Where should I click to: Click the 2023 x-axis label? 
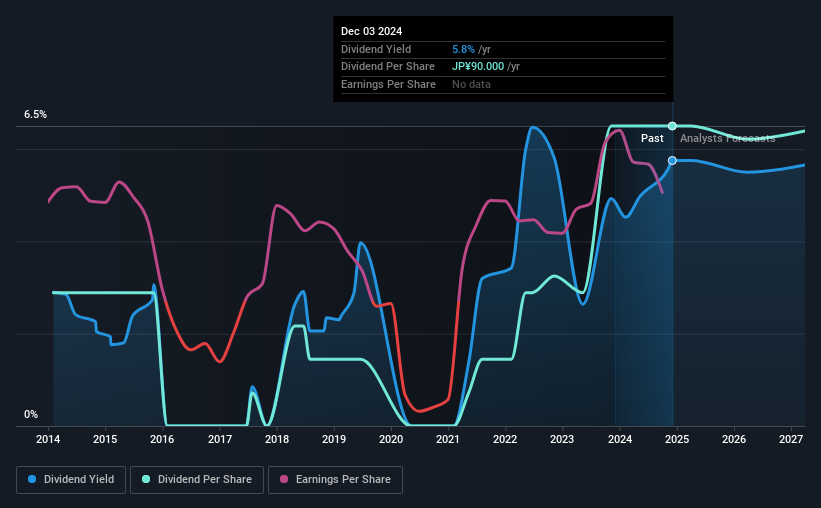click(x=562, y=439)
